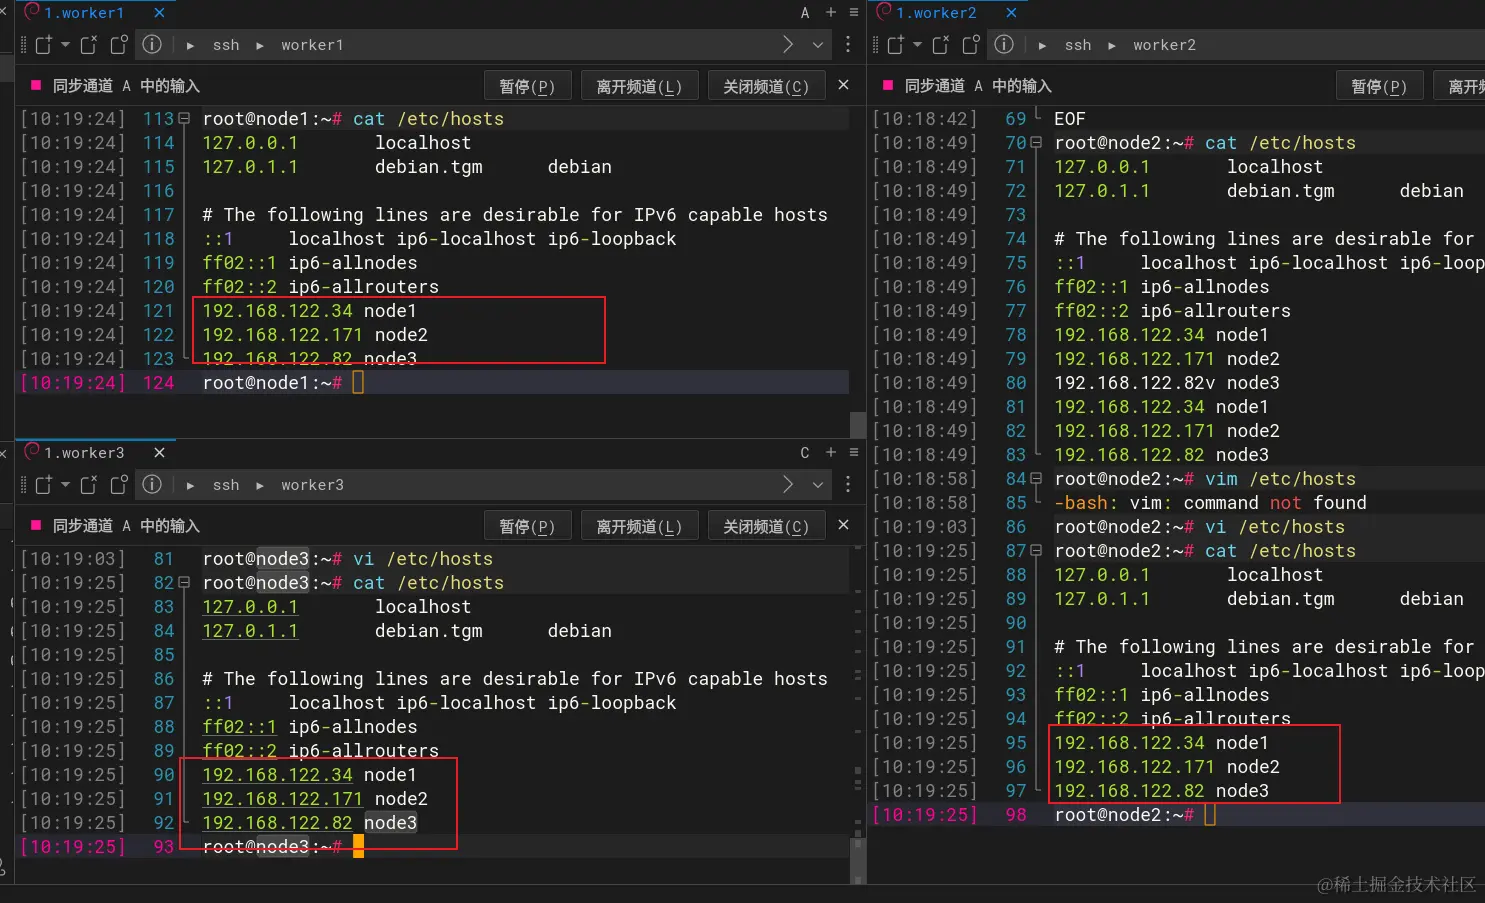Collapse the output fold at worker1 line 113
The height and width of the screenshot is (903, 1485).
click(184, 119)
